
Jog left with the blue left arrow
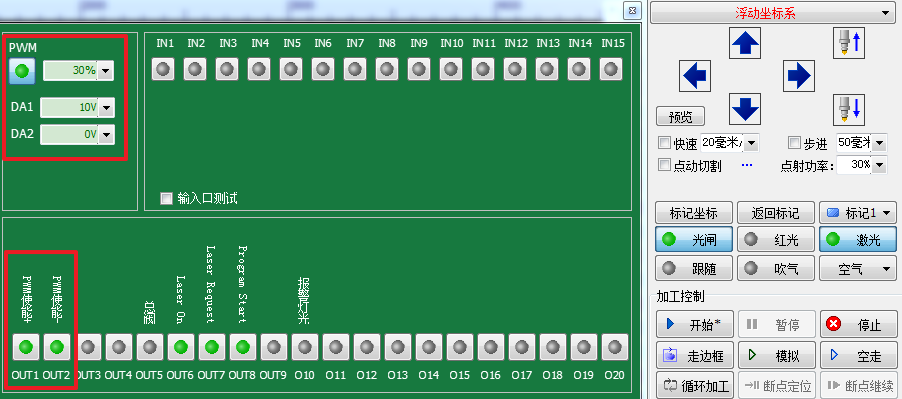click(x=695, y=76)
